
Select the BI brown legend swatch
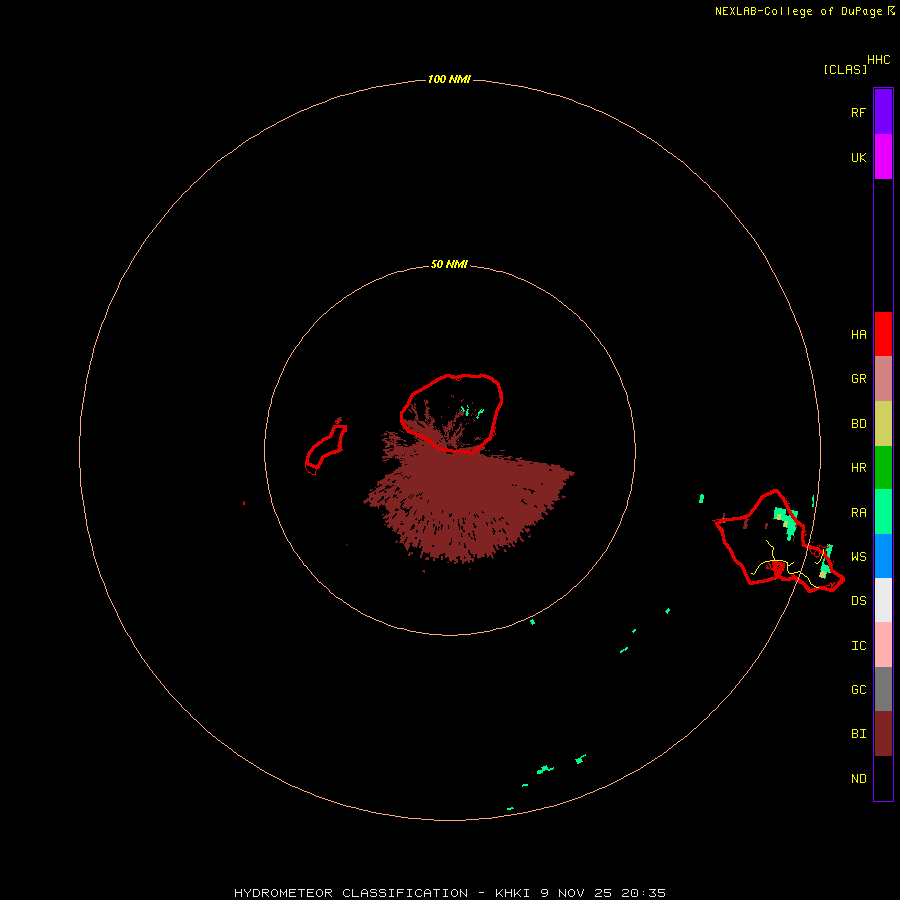tap(883, 734)
